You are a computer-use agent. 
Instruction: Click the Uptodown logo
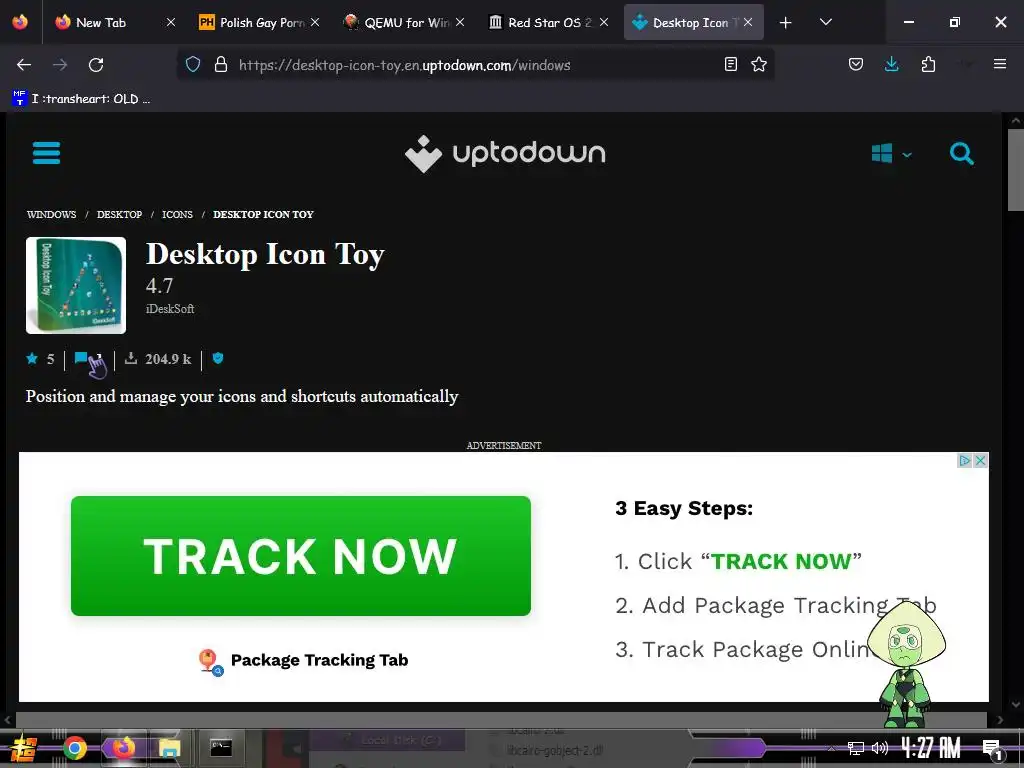tap(505, 154)
